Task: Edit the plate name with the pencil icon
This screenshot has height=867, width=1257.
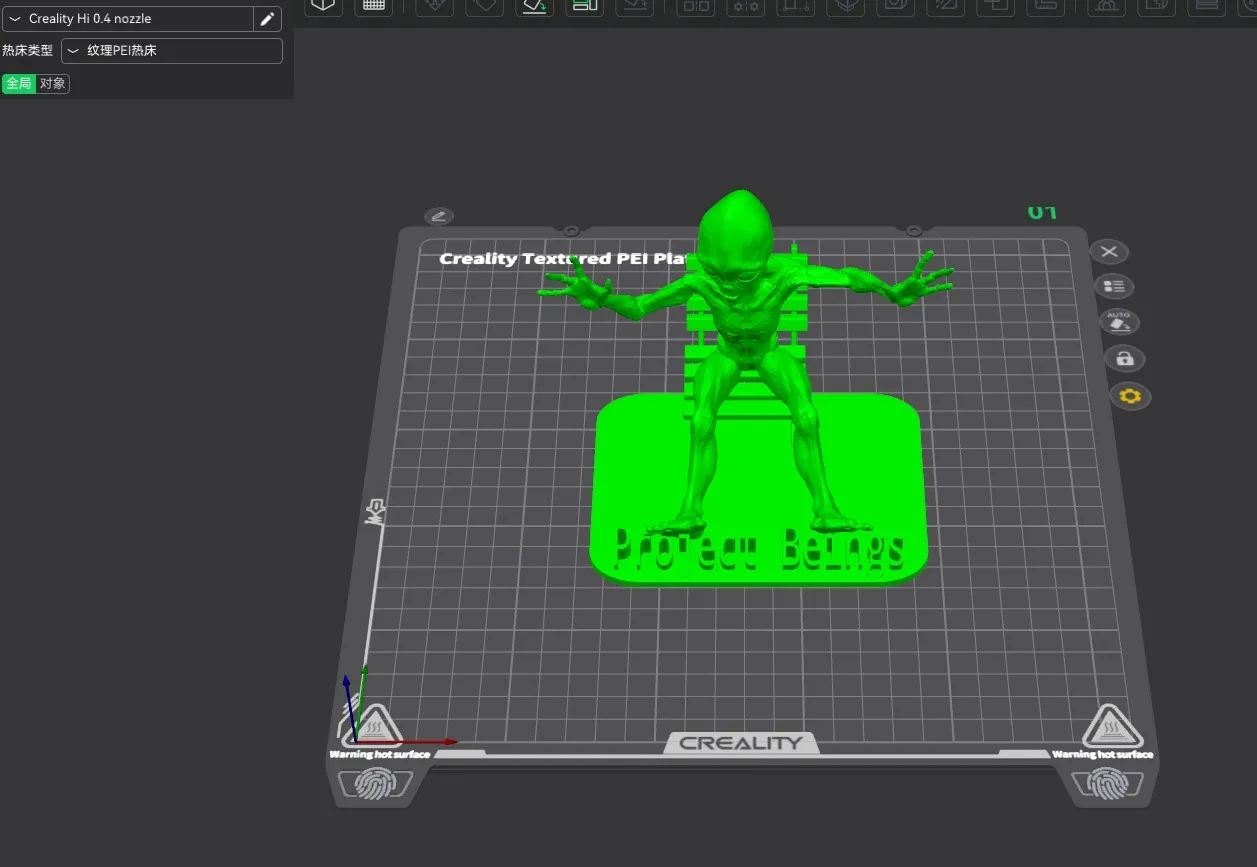Action: pyautogui.click(x=439, y=216)
